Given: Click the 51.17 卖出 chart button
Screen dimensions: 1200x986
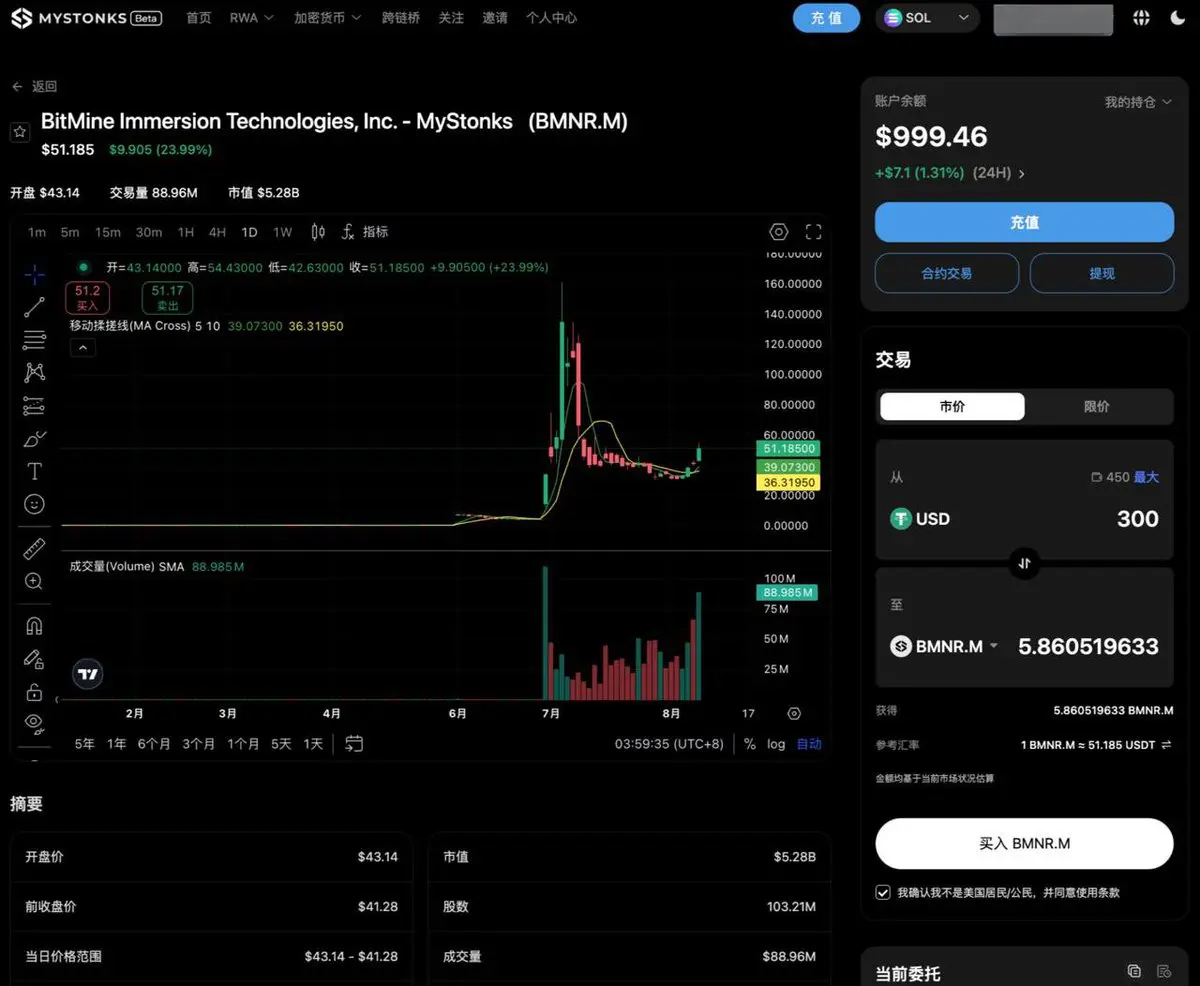Looking at the screenshot, I should 167,298.
